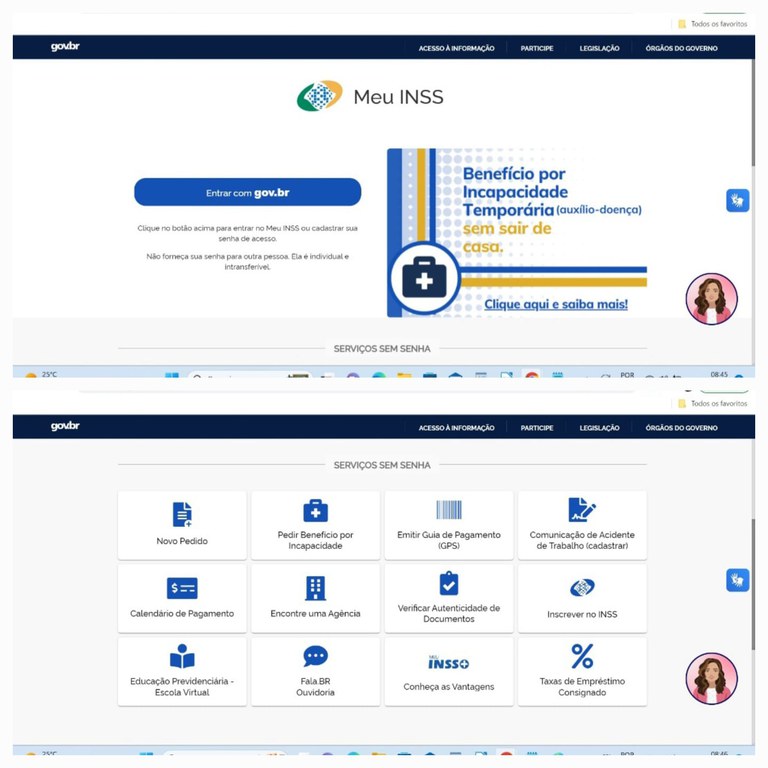Select the Conheça as Vantagens tile

(x=448, y=671)
